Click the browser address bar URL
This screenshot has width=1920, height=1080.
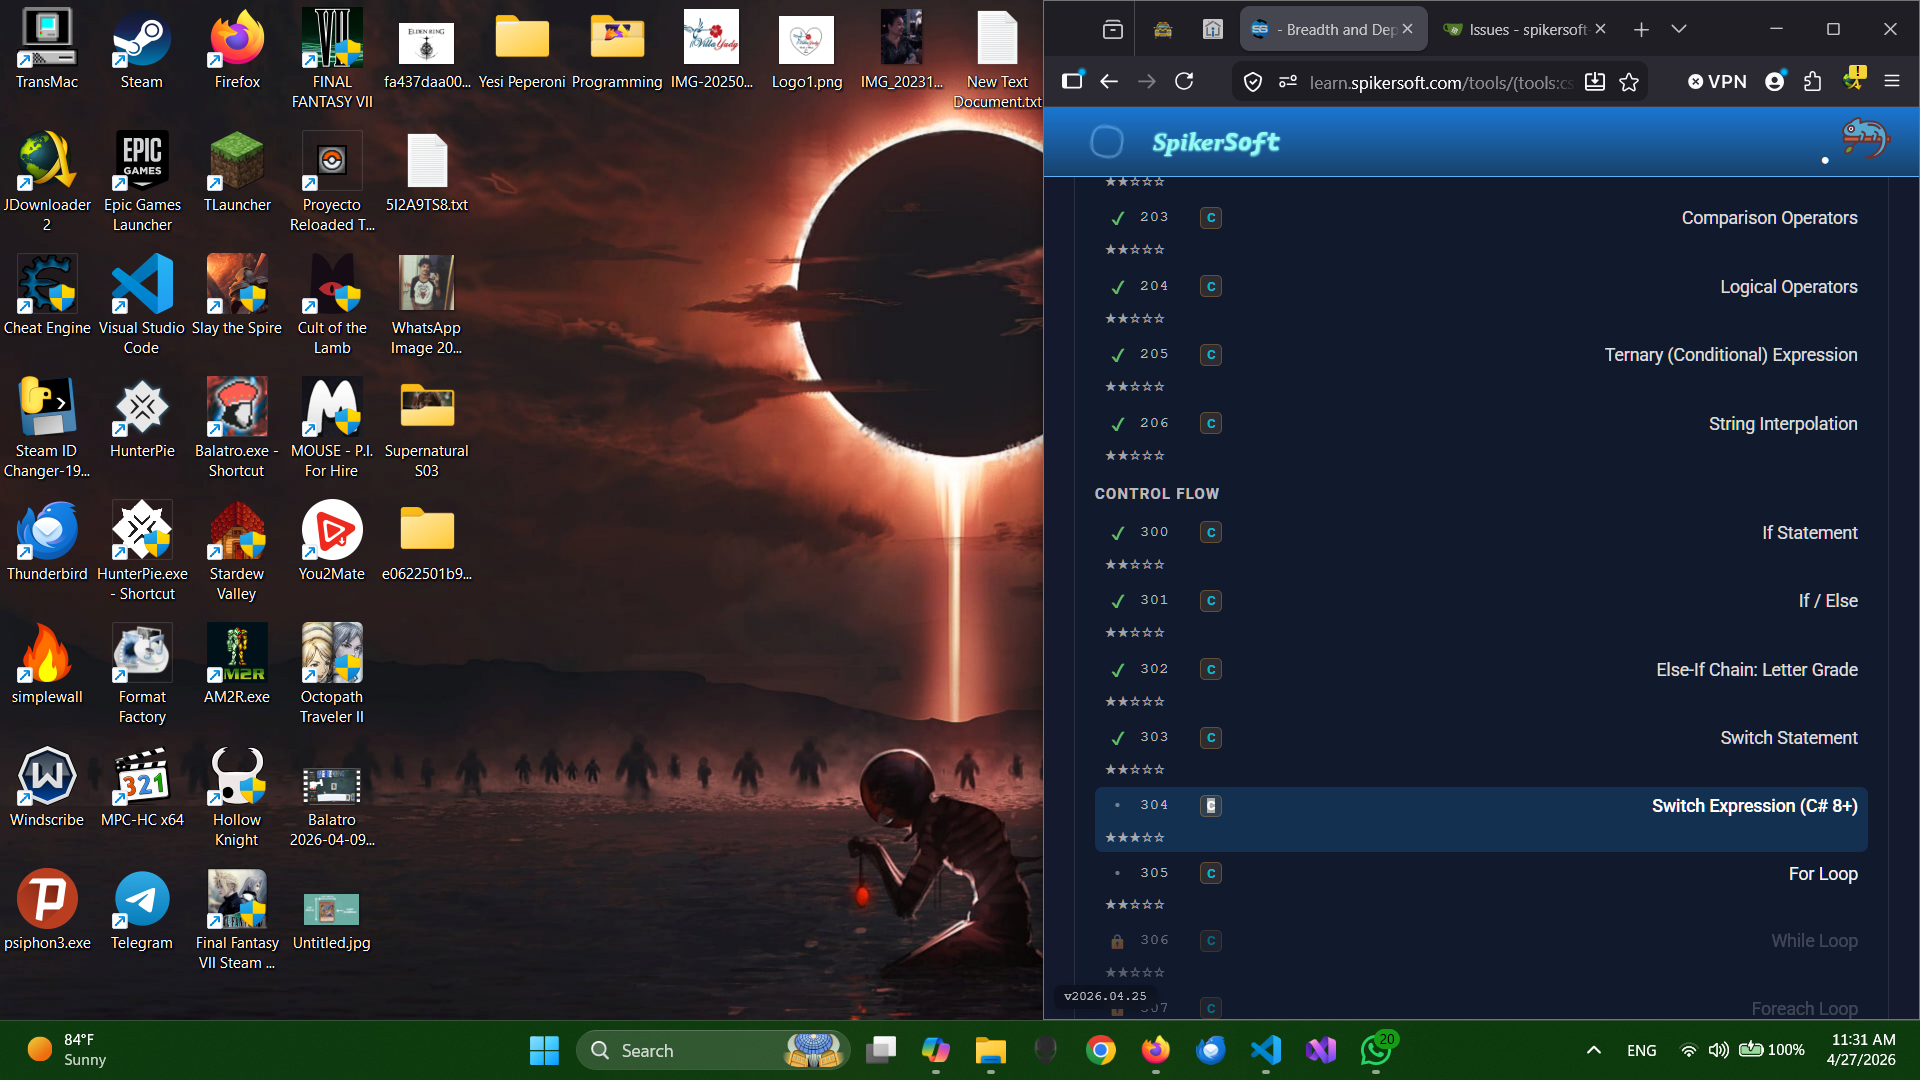coord(1441,82)
